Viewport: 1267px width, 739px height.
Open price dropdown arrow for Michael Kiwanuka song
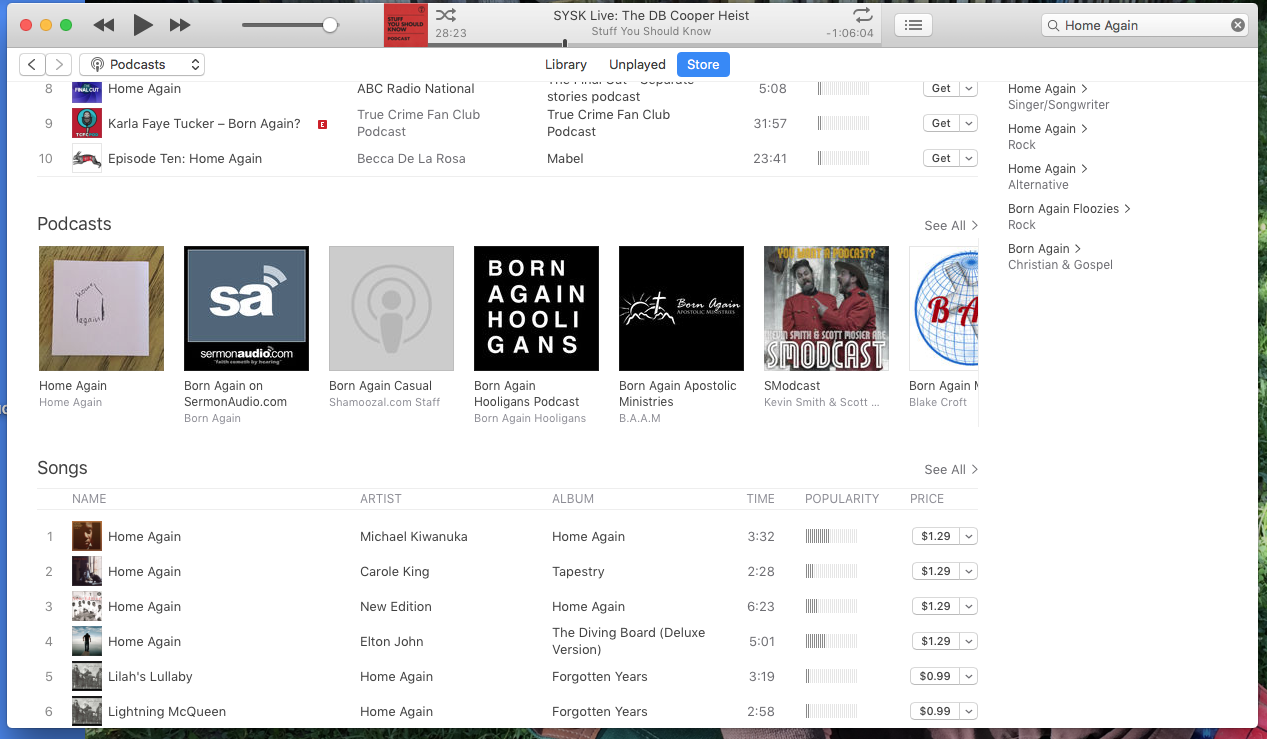[x=968, y=536]
